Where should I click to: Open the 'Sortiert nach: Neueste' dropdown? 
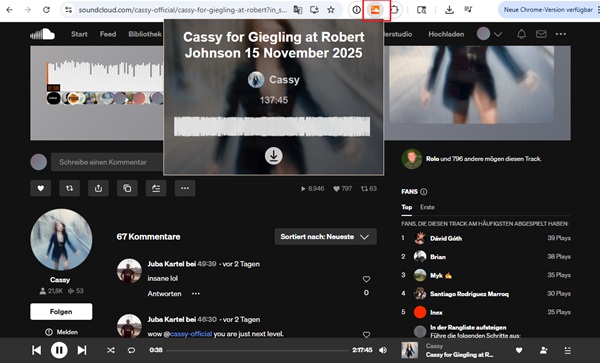[x=326, y=237]
